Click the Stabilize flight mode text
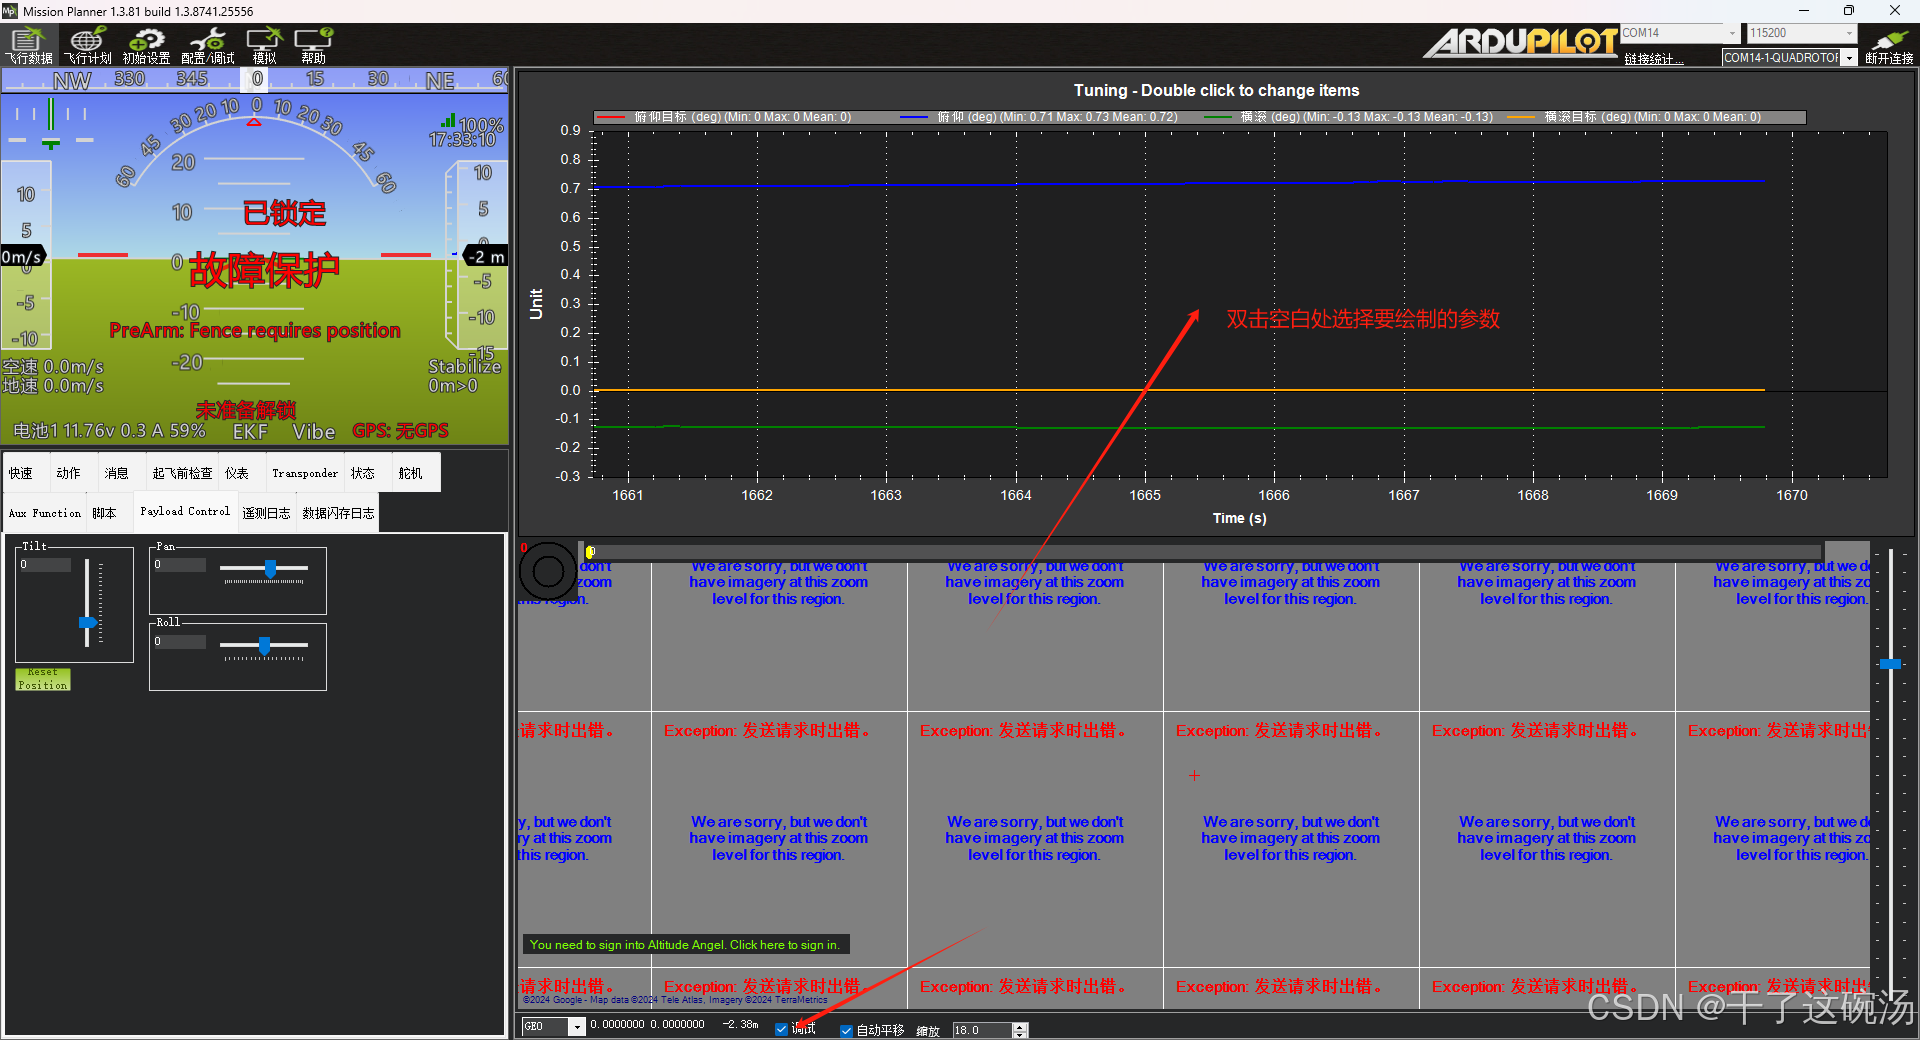This screenshot has width=1920, height=1040. (464, 366)
